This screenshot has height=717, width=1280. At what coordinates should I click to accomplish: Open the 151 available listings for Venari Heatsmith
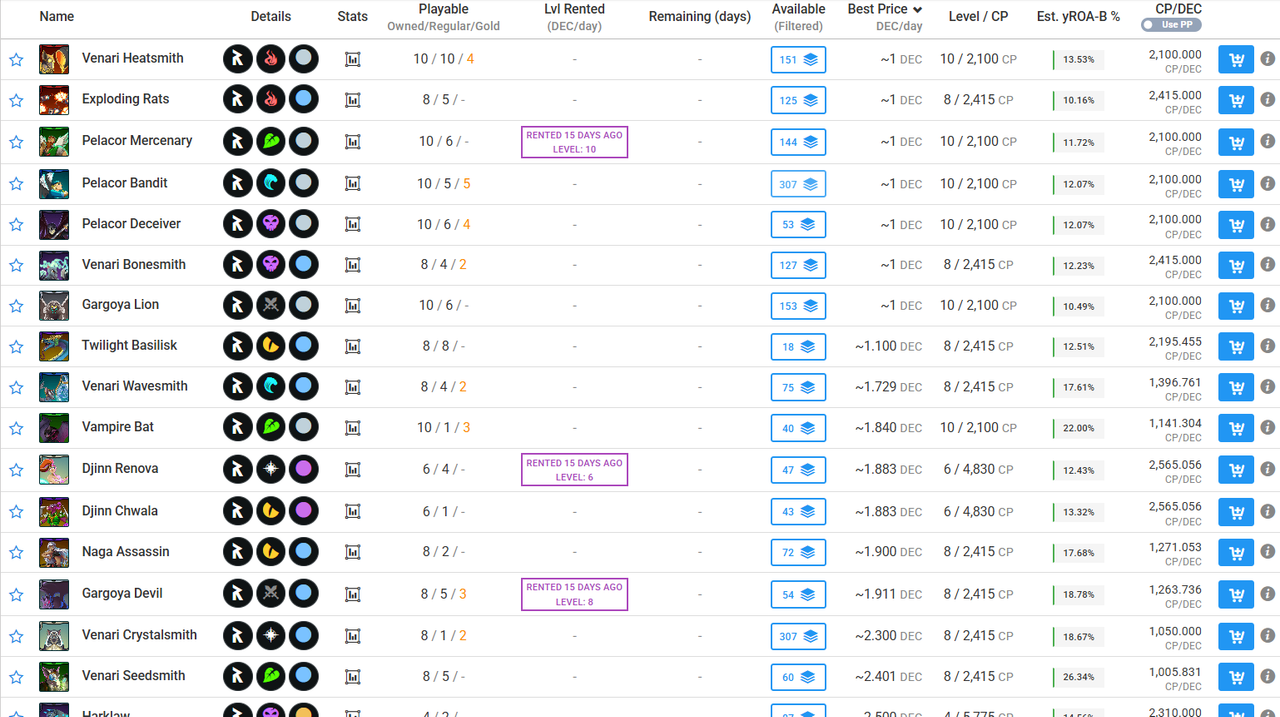(x=798, y=60)
